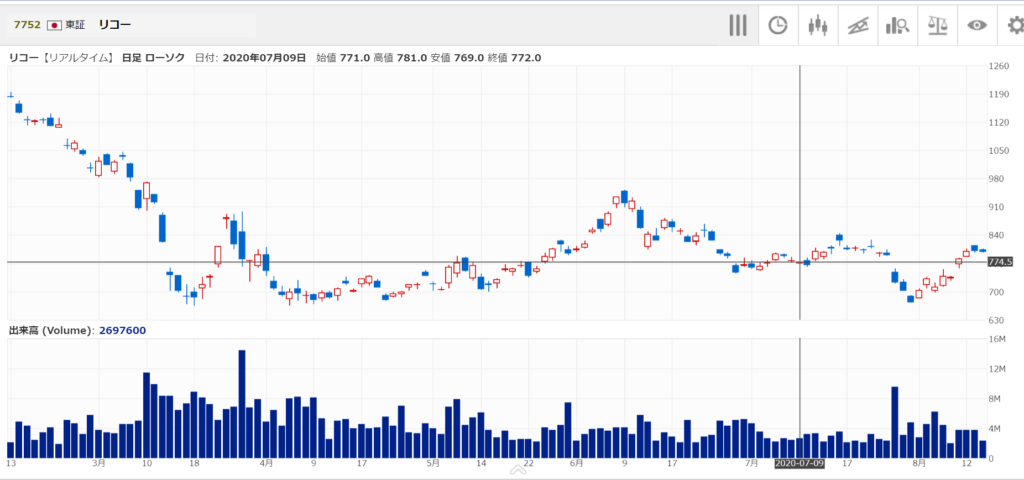Screen dimensions: 1024x480
Task: Click the 630 price axis label
Action: [x=997, y=320]
